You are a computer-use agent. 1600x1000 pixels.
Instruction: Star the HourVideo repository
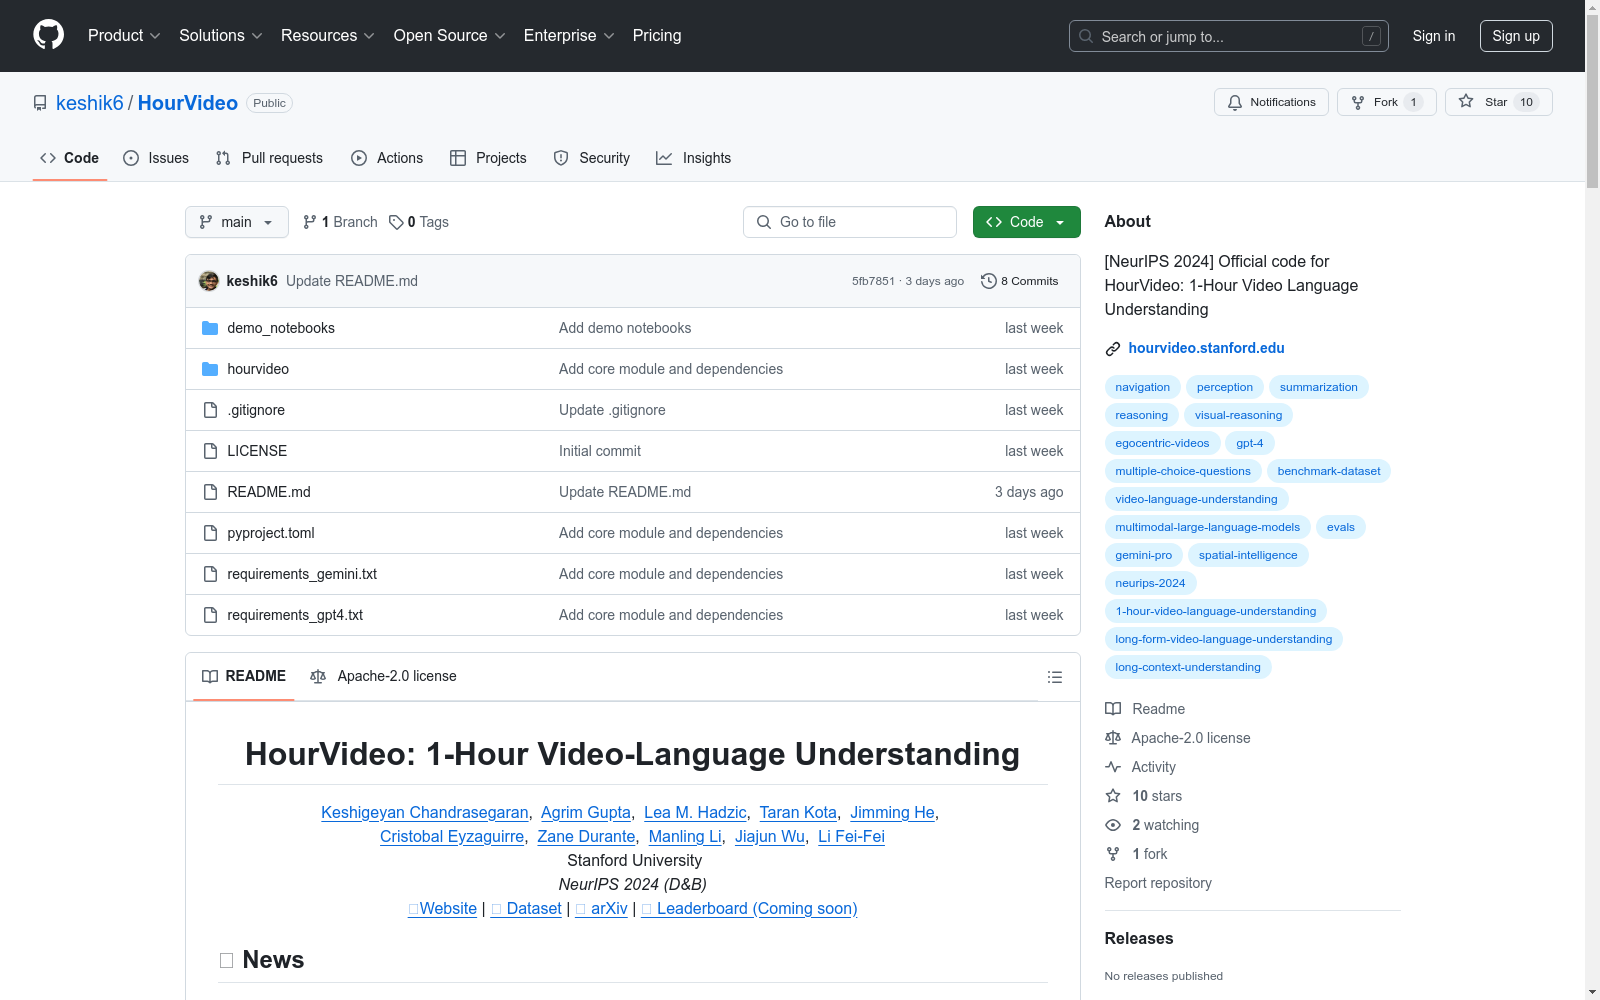1497,102
